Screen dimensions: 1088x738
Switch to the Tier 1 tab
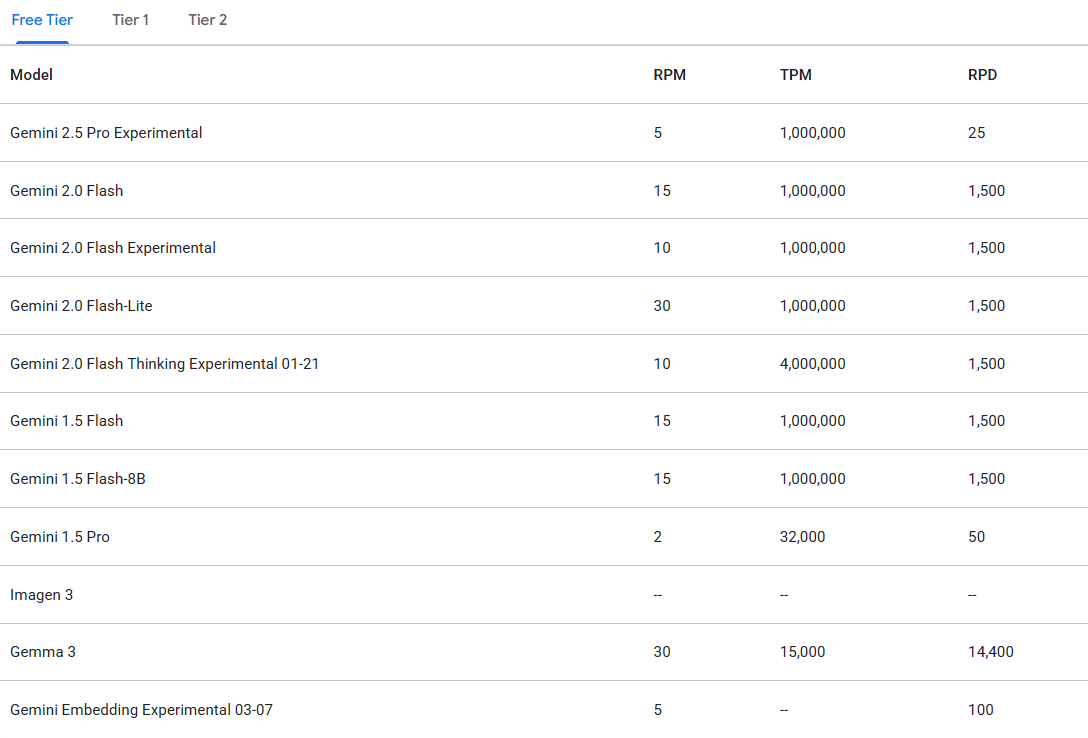coord(130,20)
